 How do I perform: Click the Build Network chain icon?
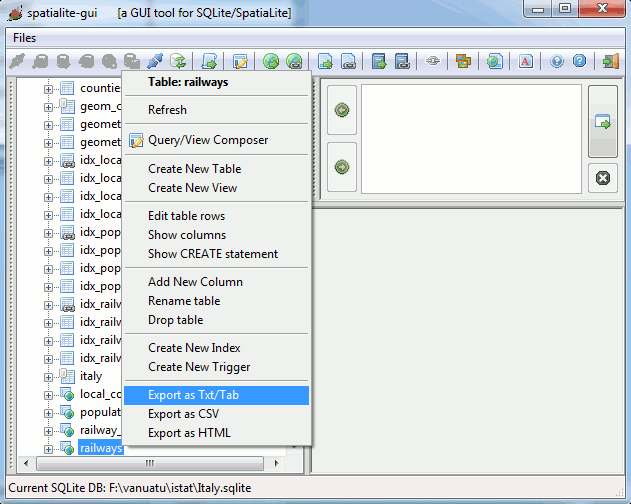(x=433, y=61)
